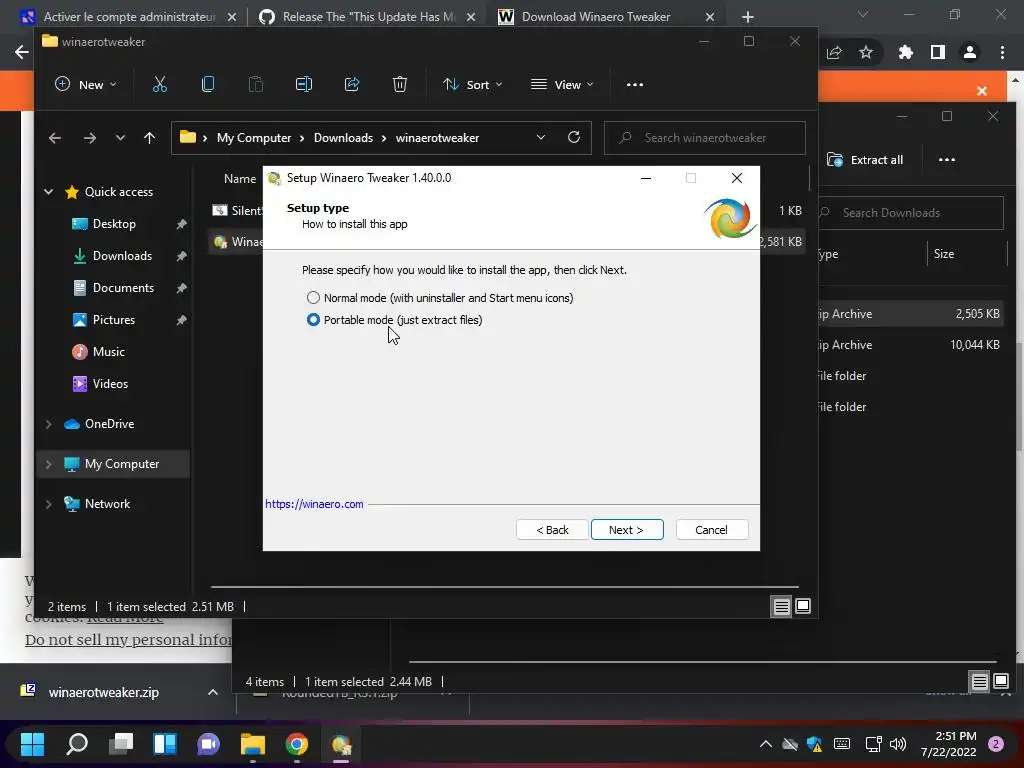This screenshot has width=1024, height=768.
Task: Open Task View on taskbar
Action: tap(121, 744)
